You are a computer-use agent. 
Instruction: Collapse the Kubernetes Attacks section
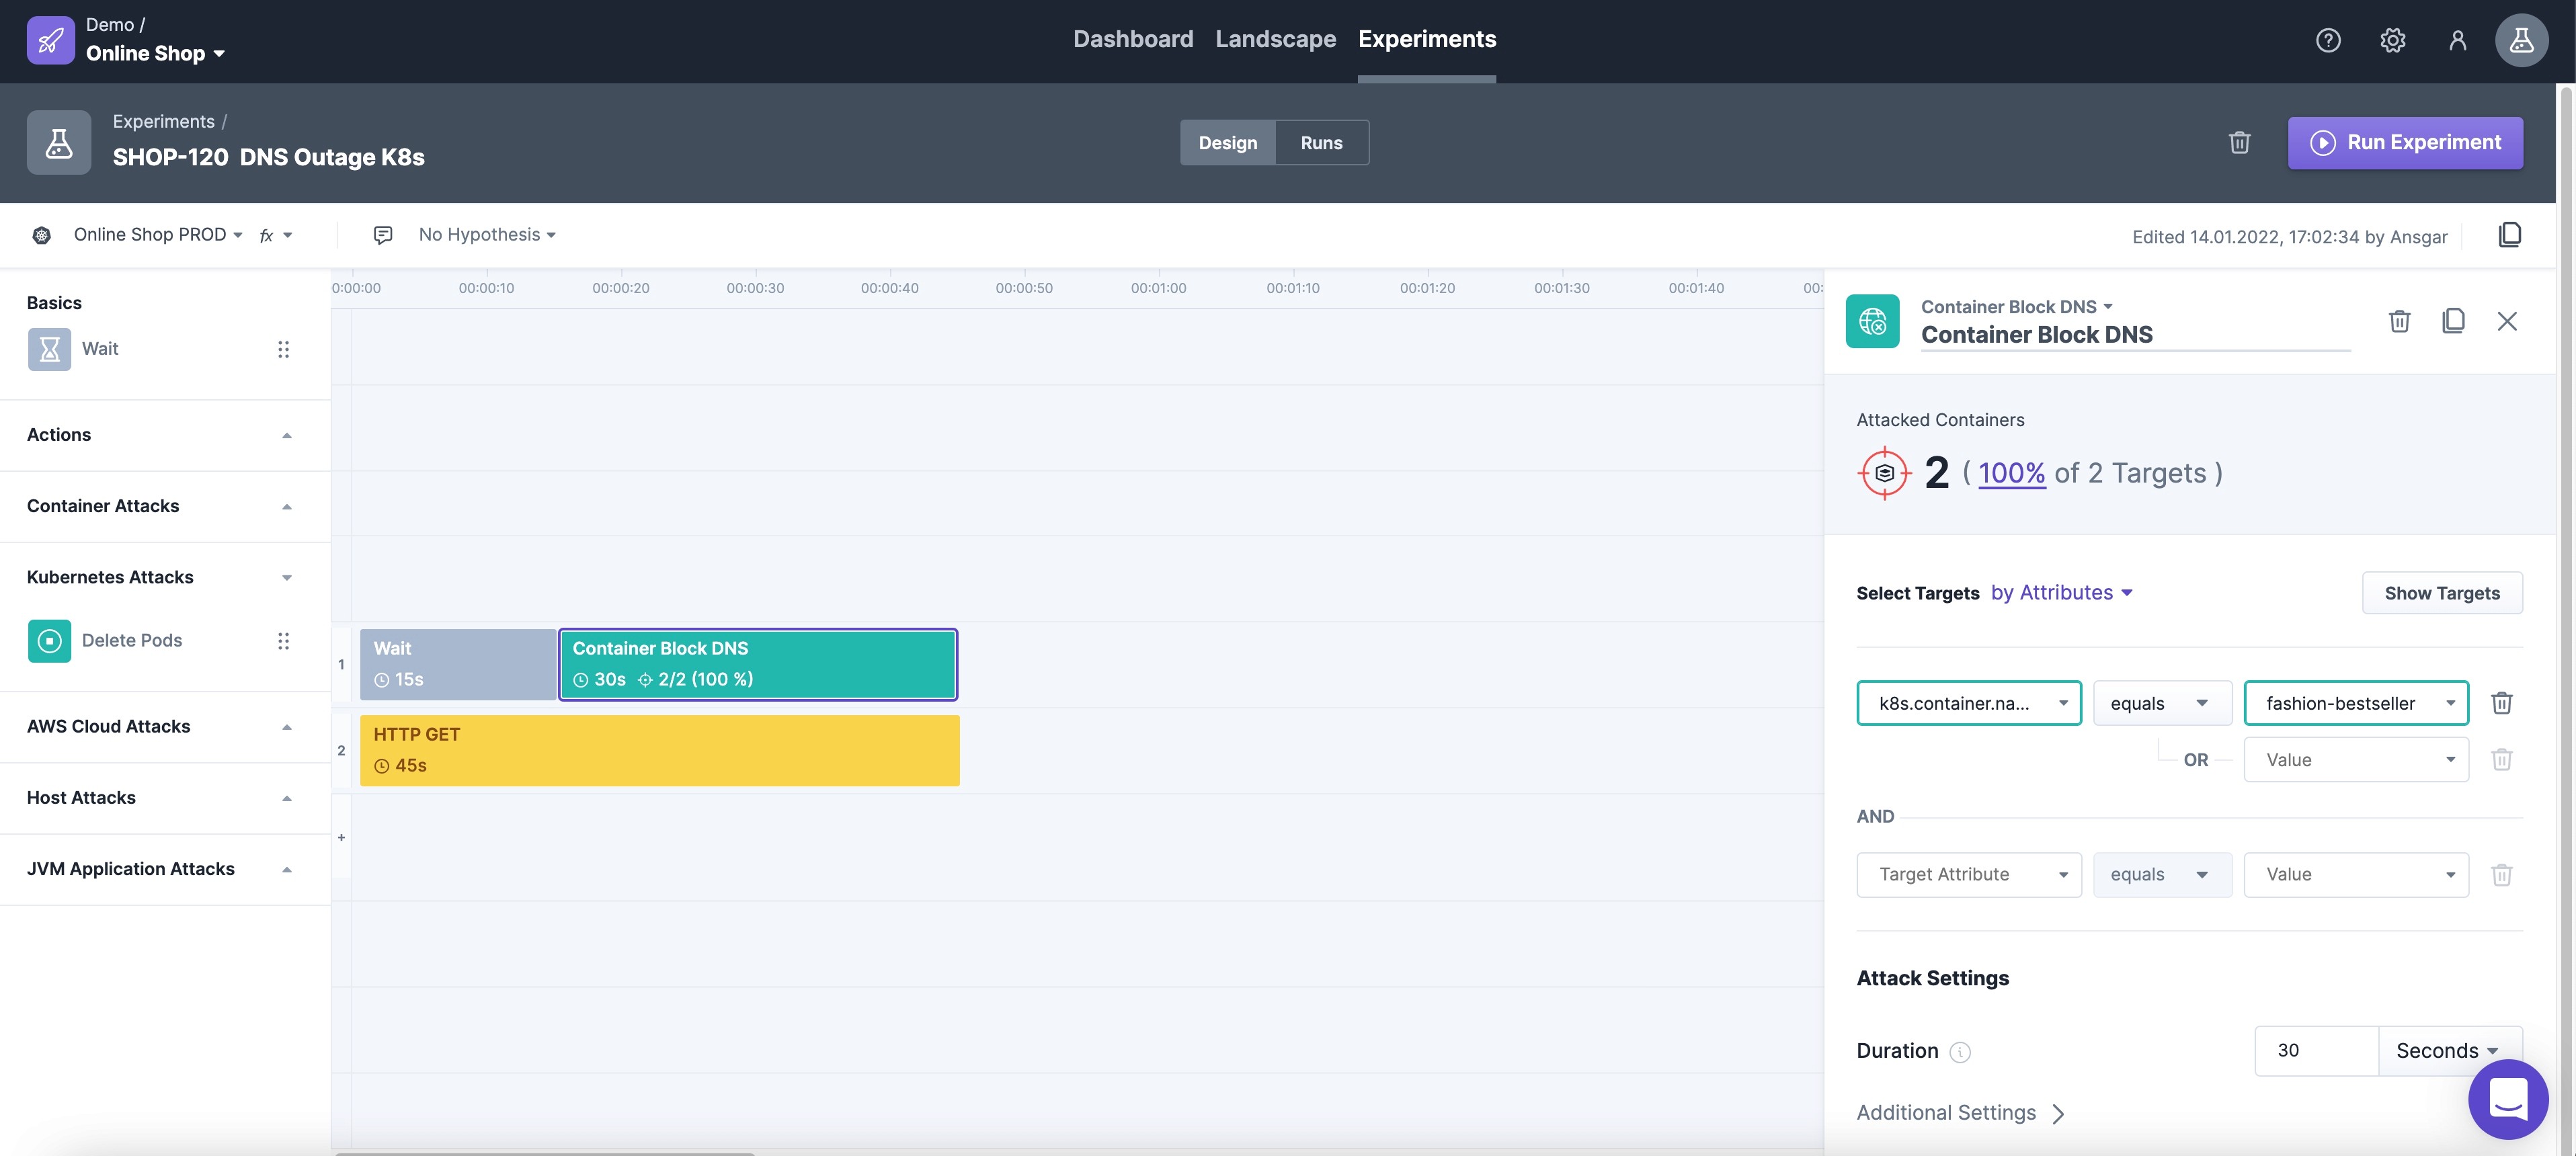287,578
